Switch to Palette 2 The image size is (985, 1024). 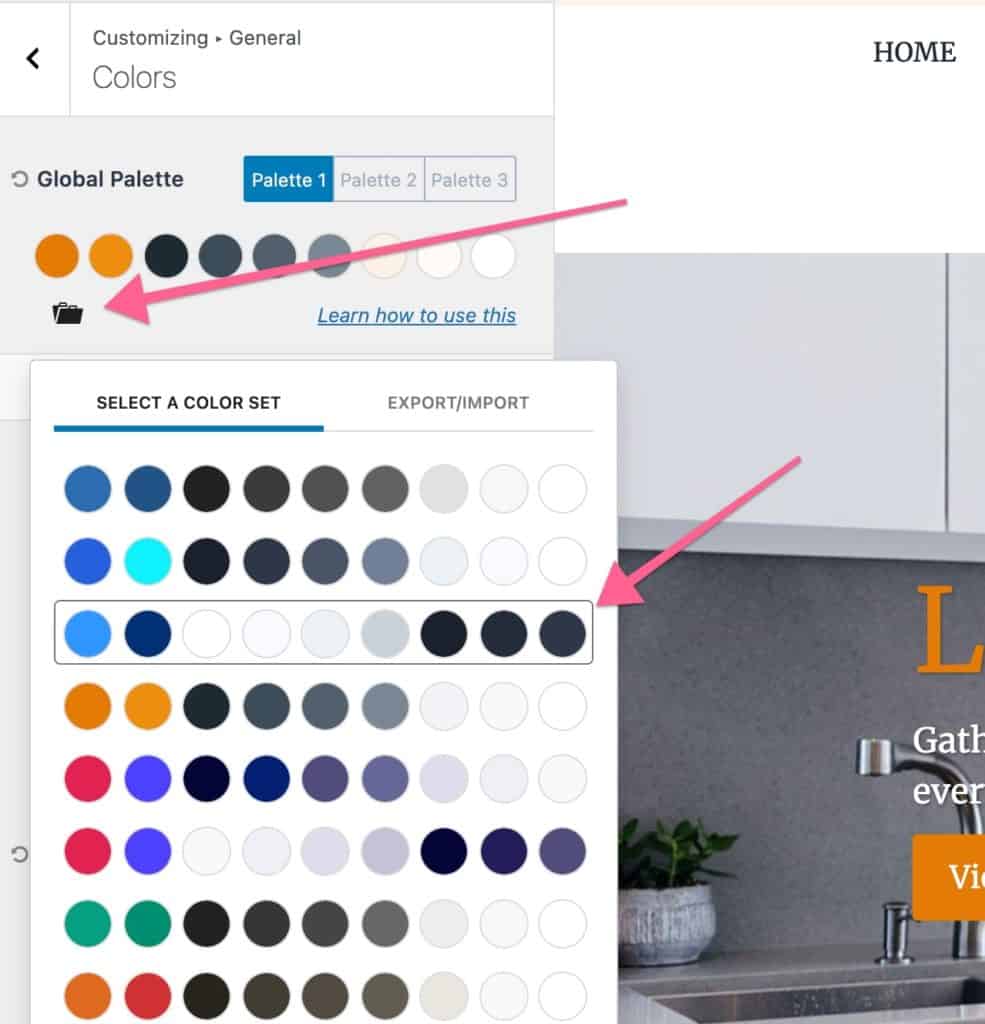[x=379, y=179]
